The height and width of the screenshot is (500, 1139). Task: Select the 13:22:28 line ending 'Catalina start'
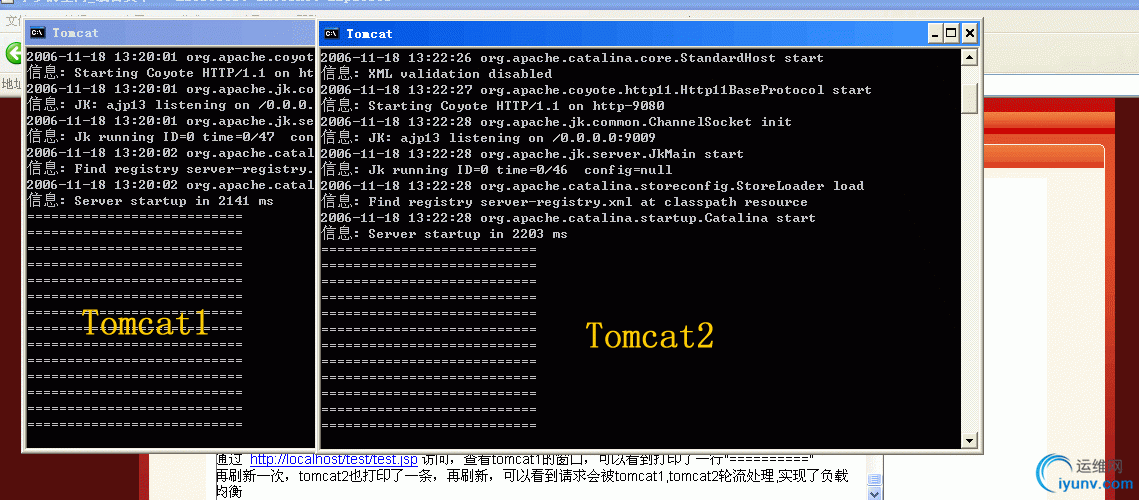(x=568, y=217)
